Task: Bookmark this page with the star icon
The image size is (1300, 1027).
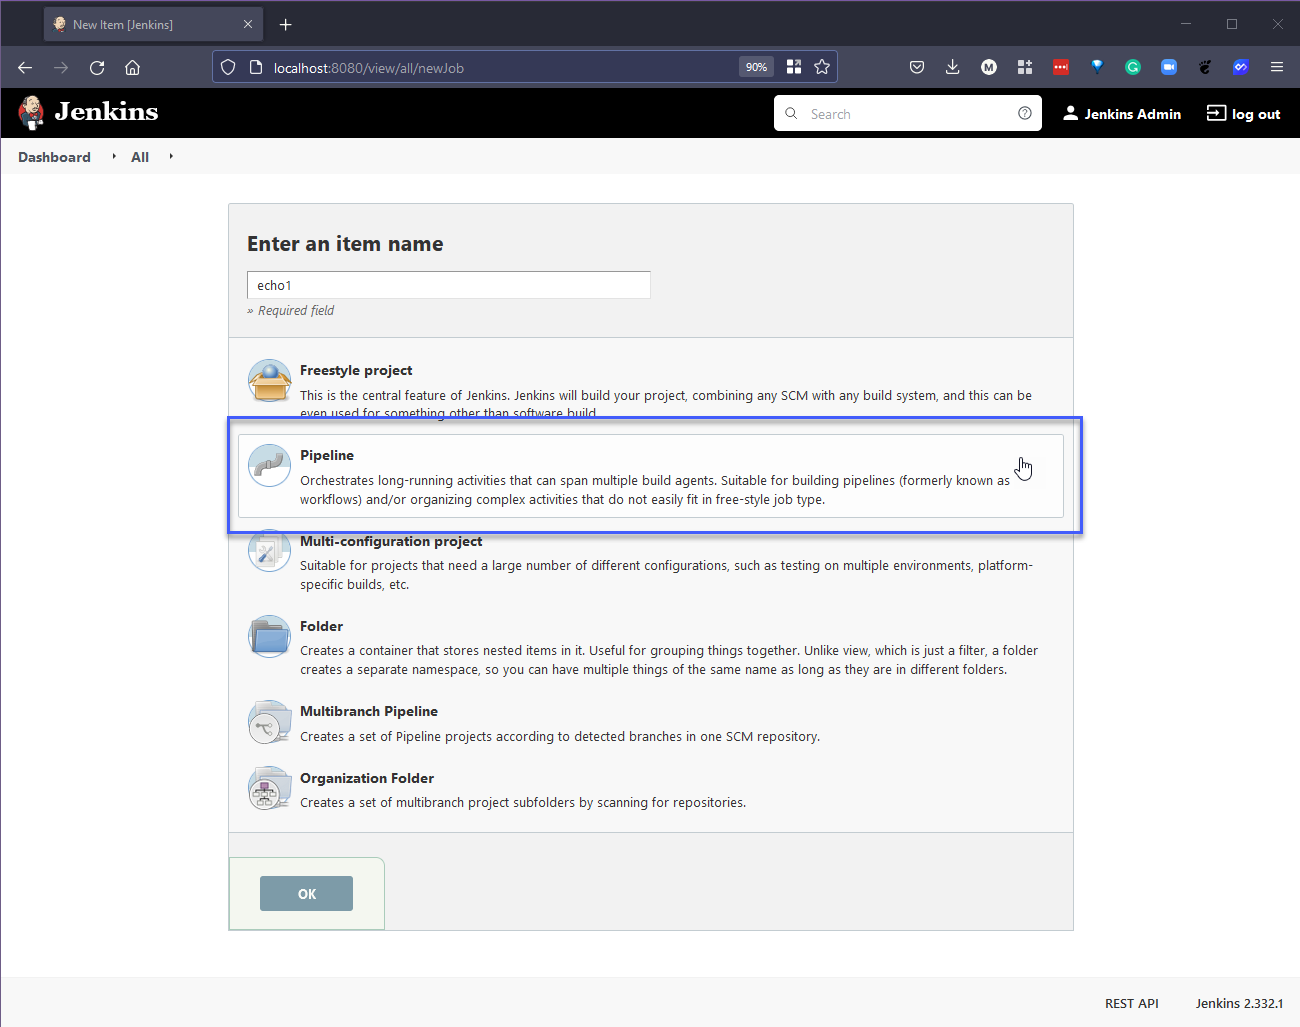Action: [822, 67]
